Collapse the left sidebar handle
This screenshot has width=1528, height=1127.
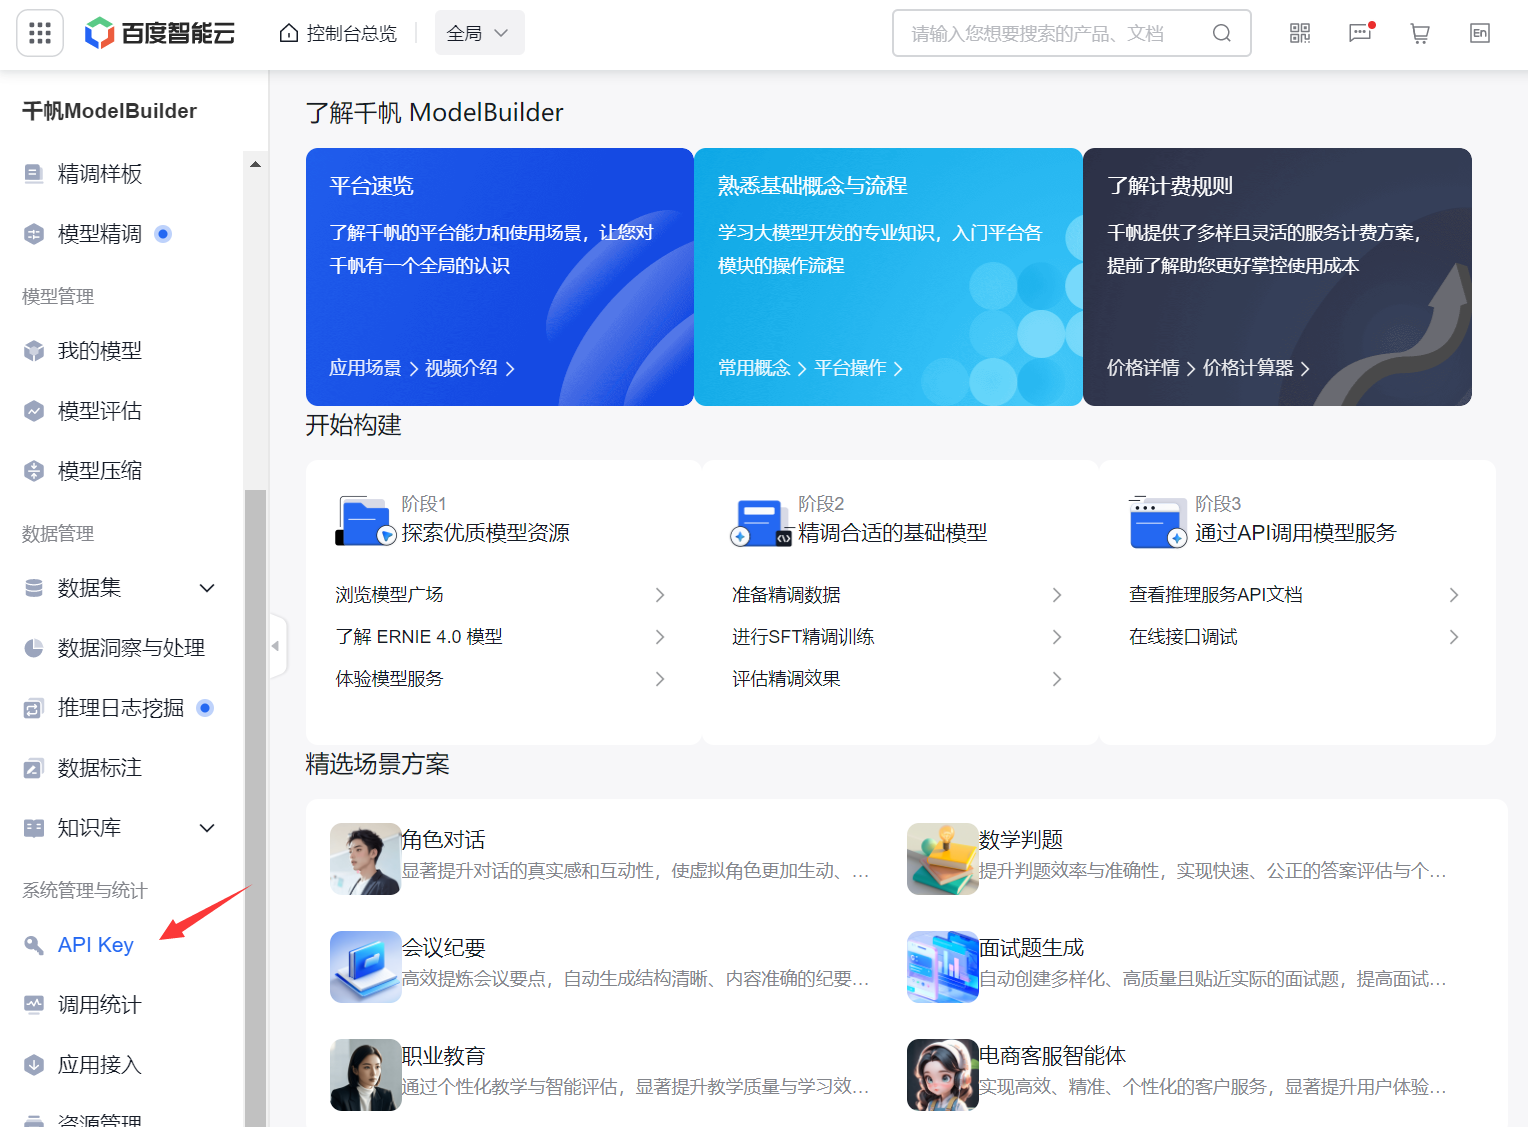[x=277, y=646]
